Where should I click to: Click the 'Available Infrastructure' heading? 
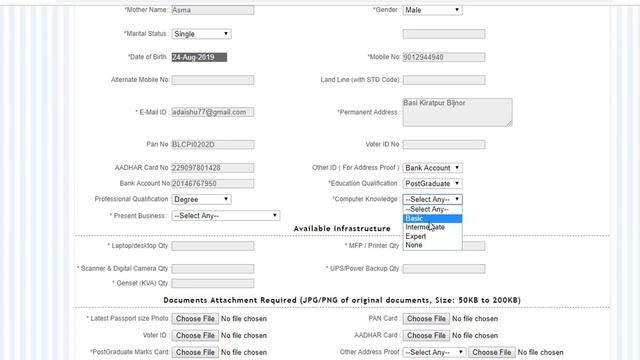click(342, 229)
